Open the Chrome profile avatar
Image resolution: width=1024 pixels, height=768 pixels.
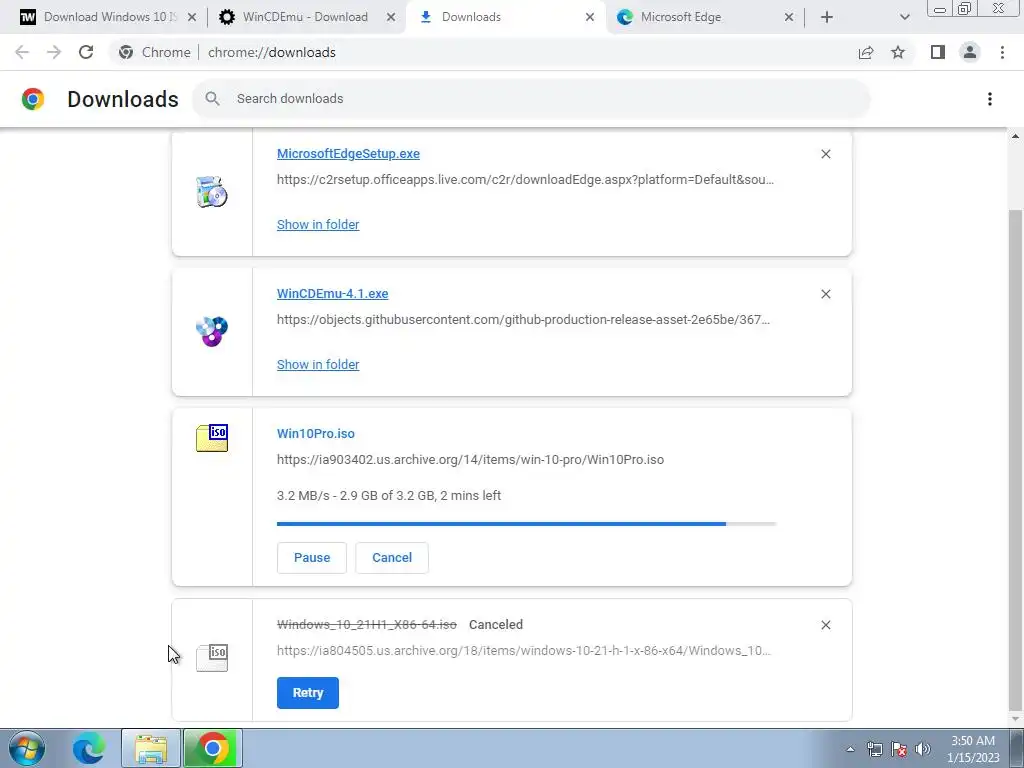(x=970, y=52)
